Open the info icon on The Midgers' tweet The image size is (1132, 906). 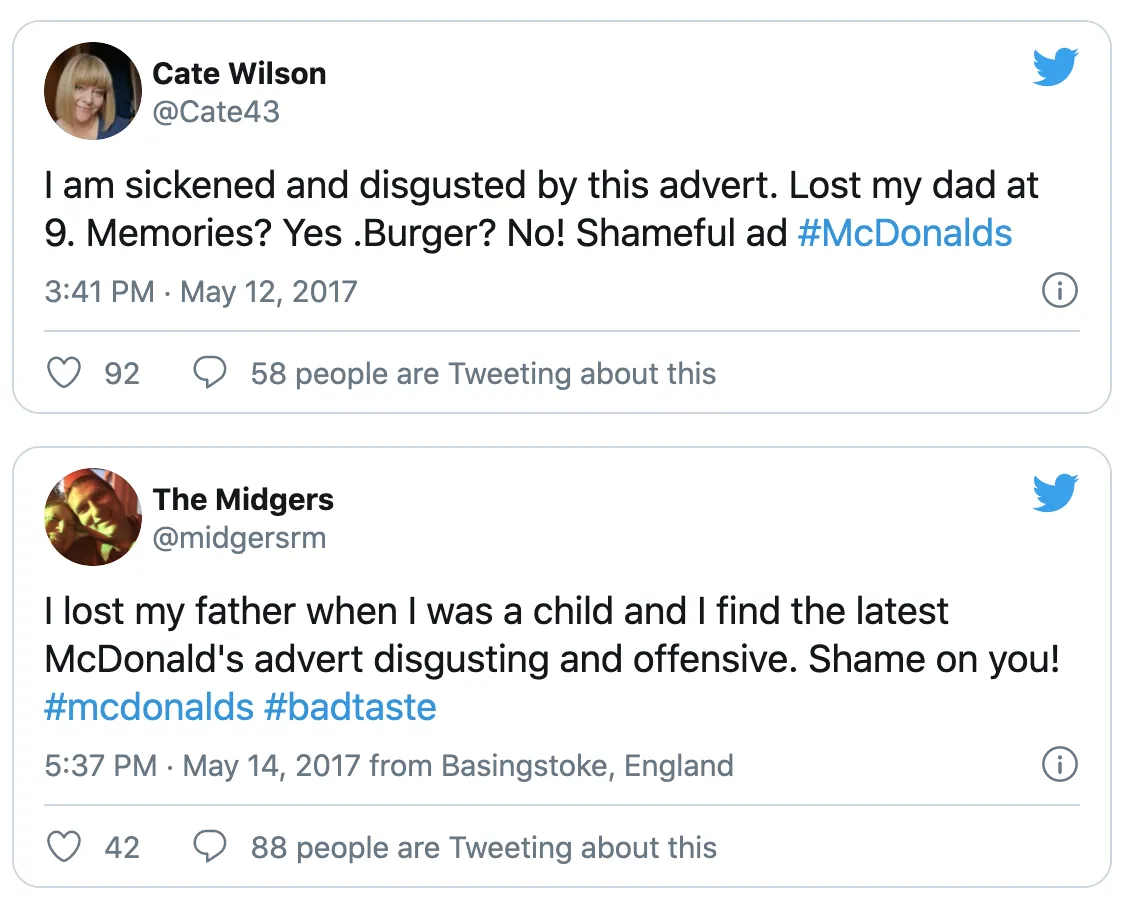1060,764
